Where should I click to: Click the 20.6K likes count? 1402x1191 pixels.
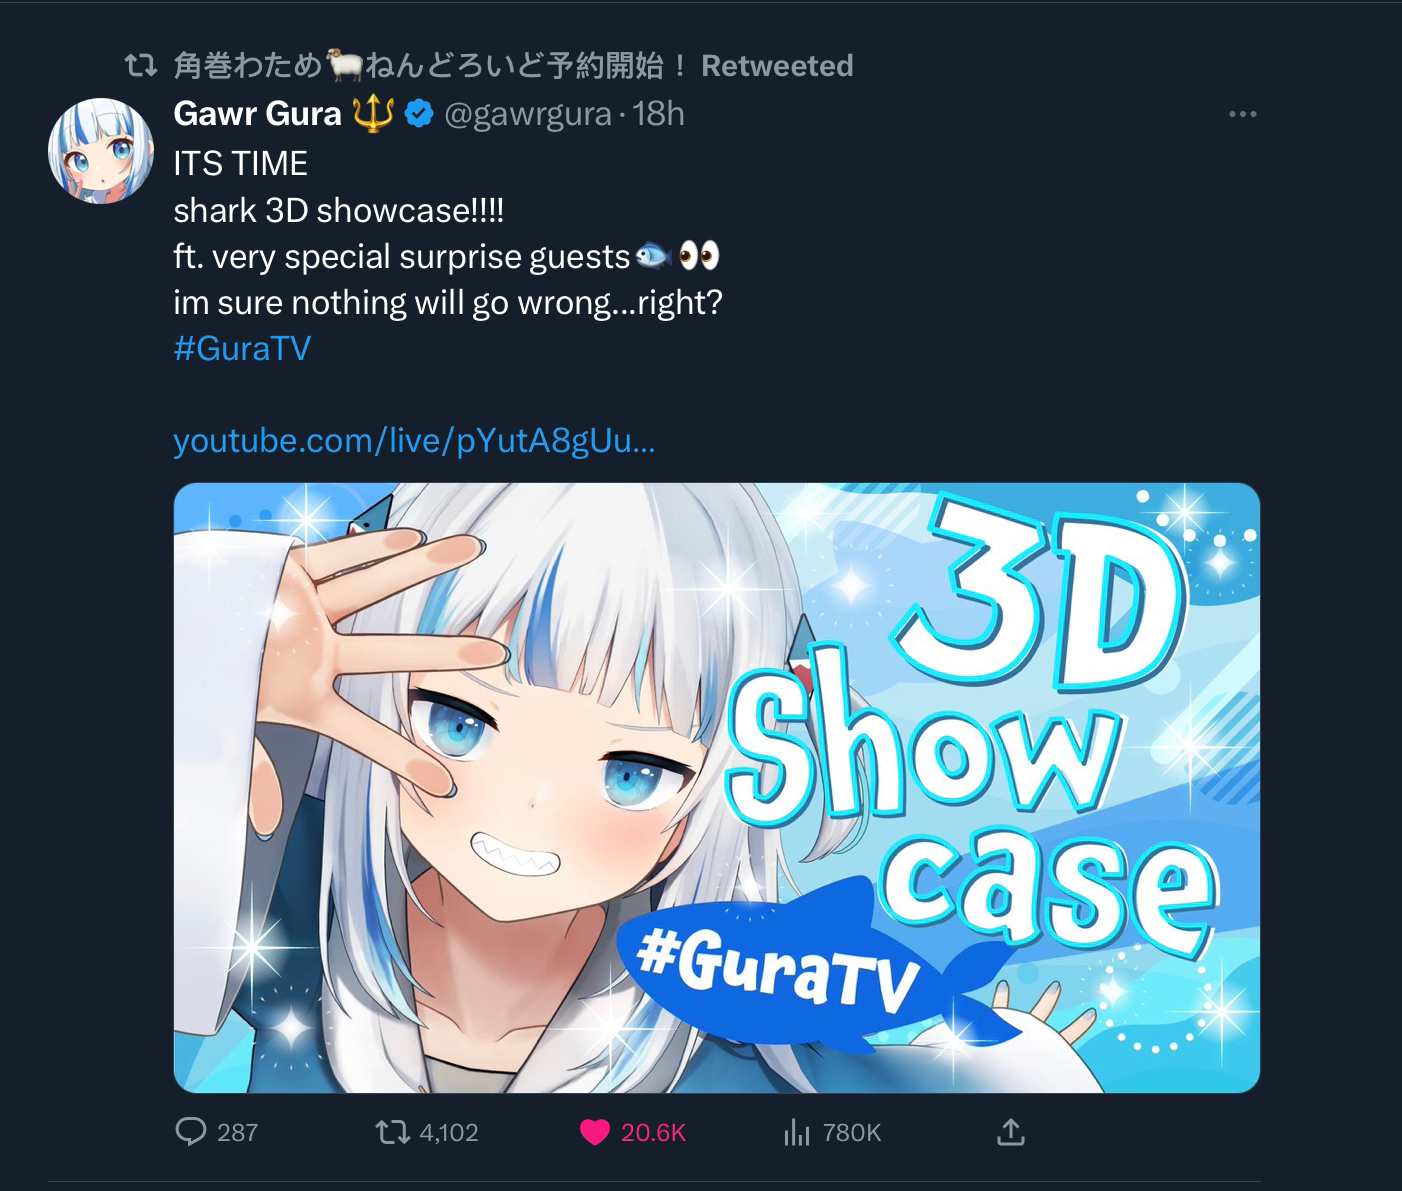pos(653,1132)
